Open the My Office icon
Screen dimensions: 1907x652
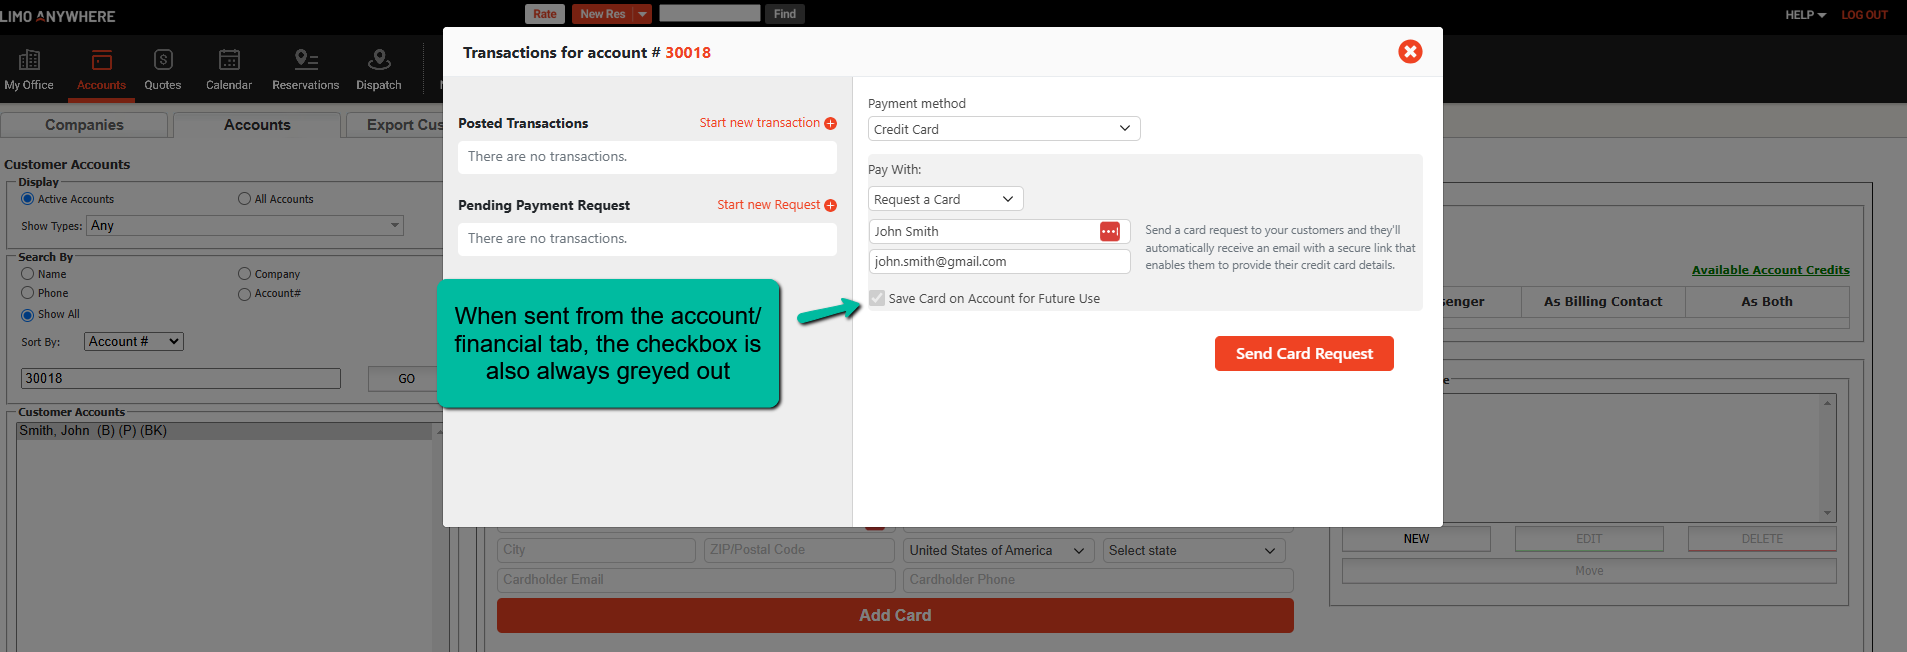pos(29,61)
